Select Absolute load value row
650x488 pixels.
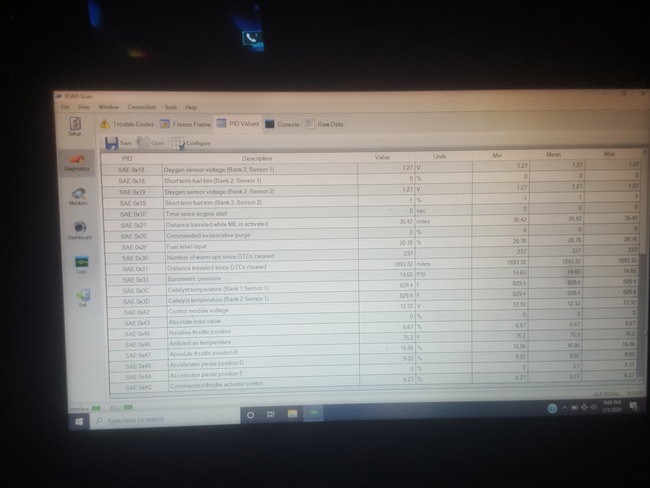(374, 318)
